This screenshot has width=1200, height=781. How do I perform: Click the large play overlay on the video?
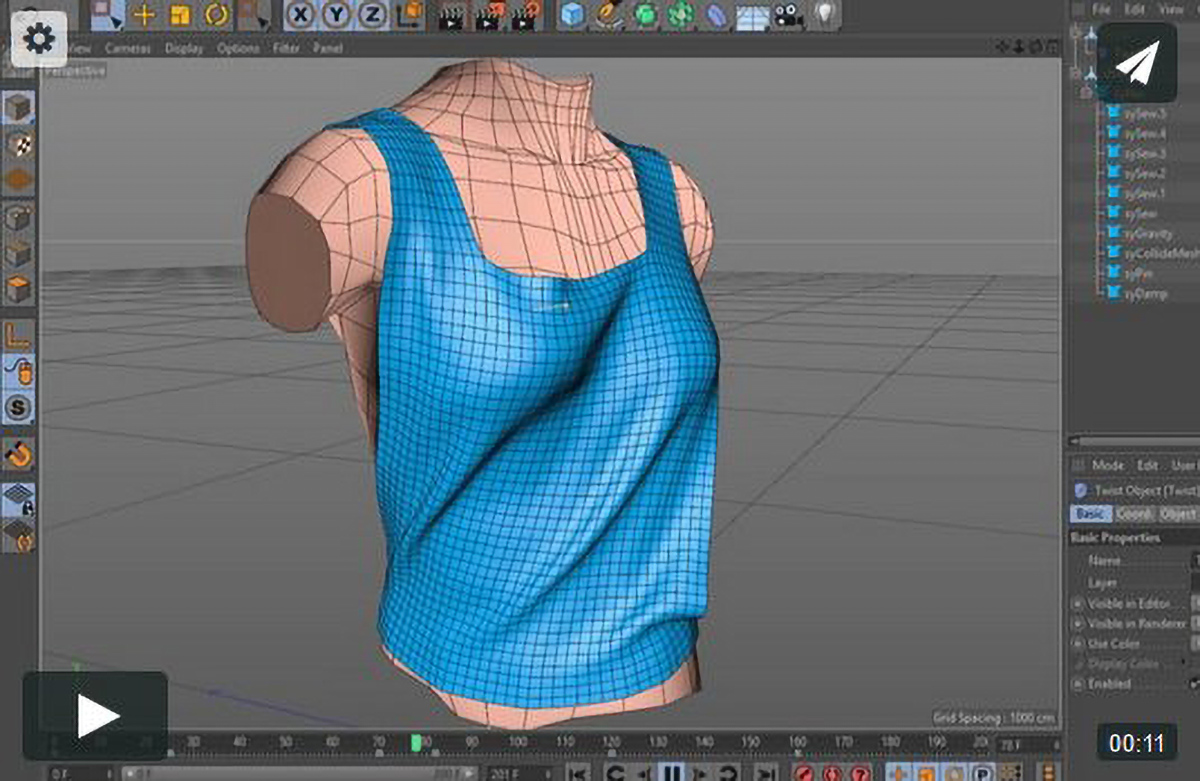coord(97,712)
